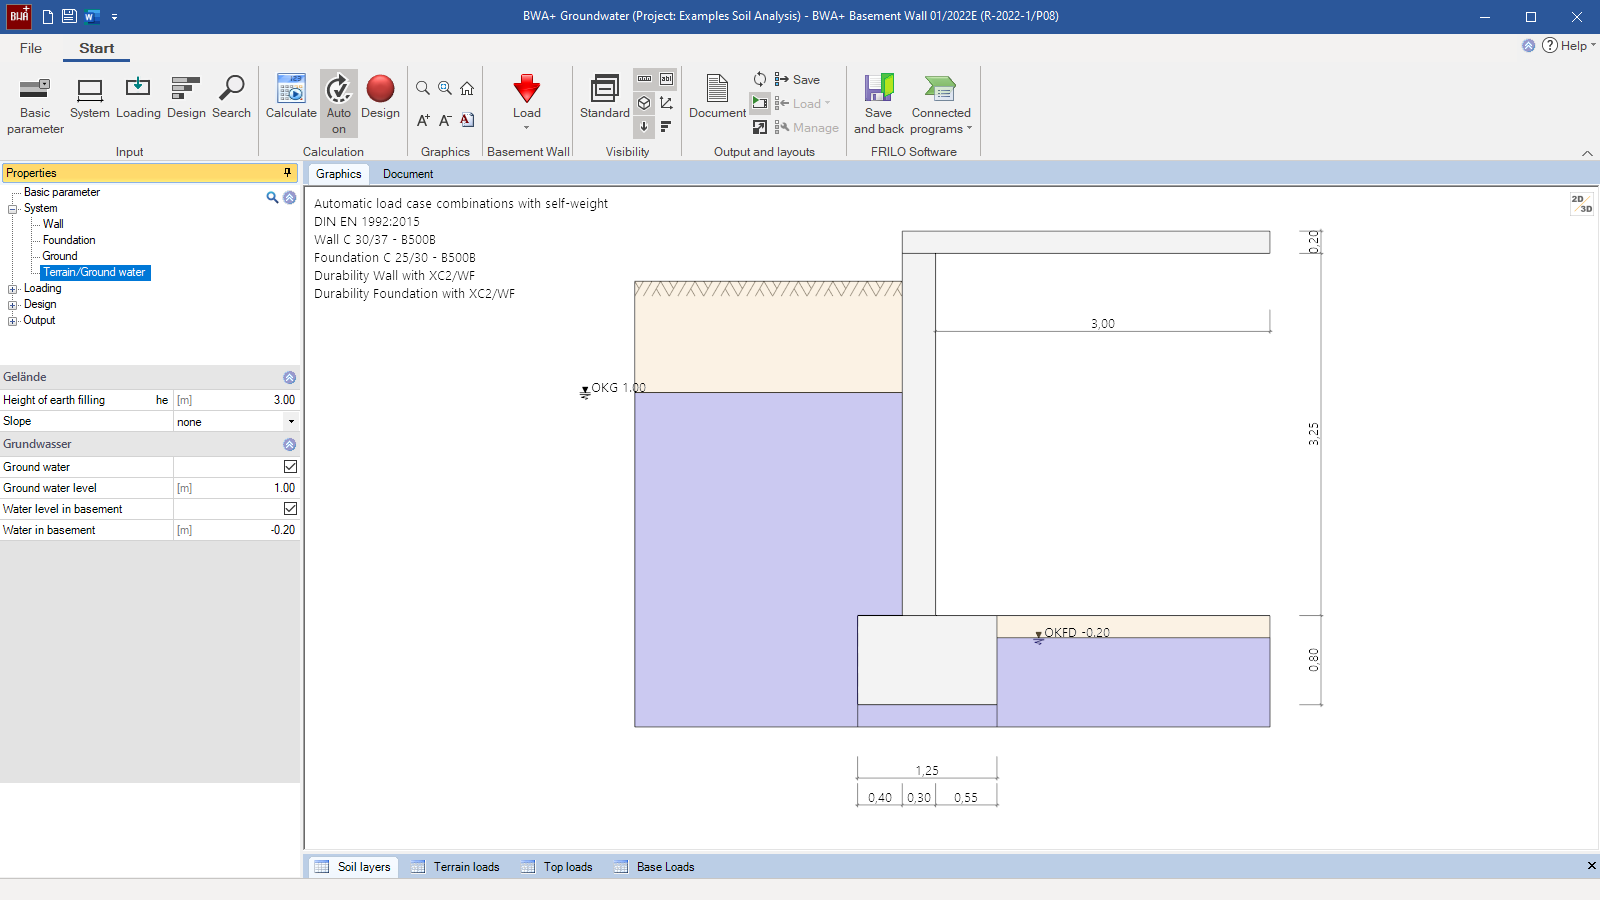Viewport: 1600px width, 900px height.
Task: Open the Connected programs dropdown
Action: [941, 105]
